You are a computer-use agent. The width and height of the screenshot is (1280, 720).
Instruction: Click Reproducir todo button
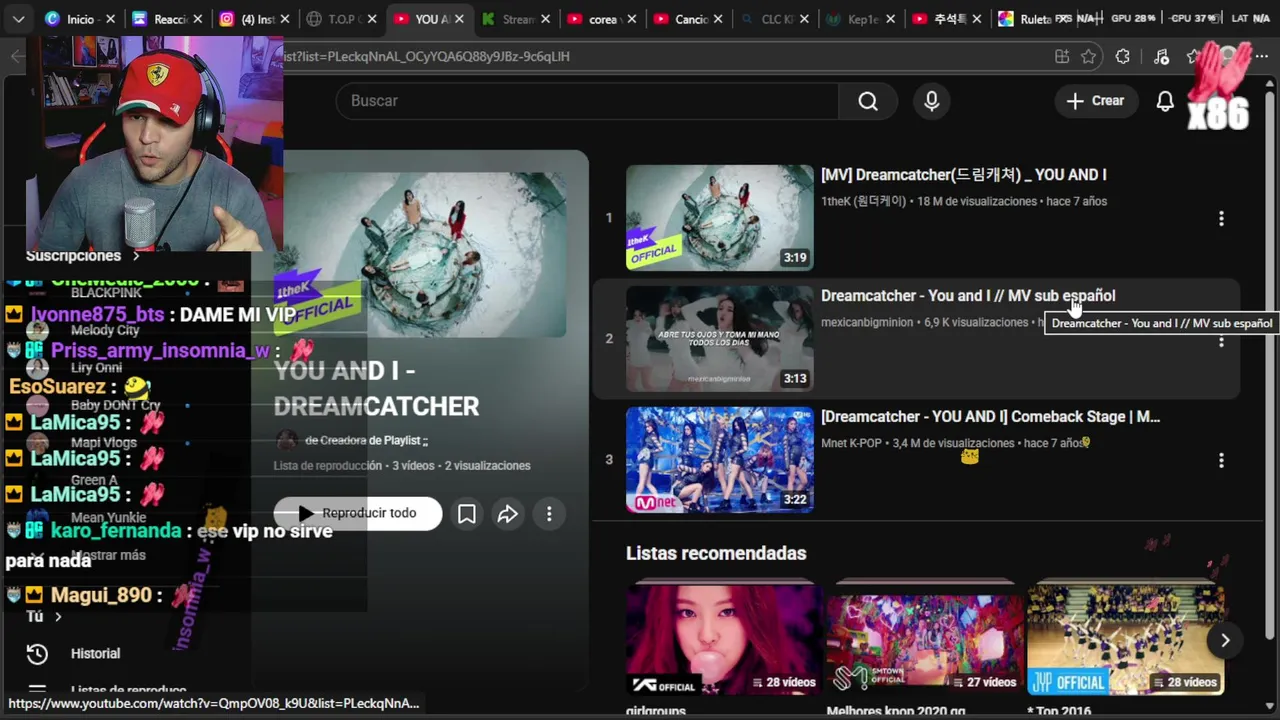[358, 513]
